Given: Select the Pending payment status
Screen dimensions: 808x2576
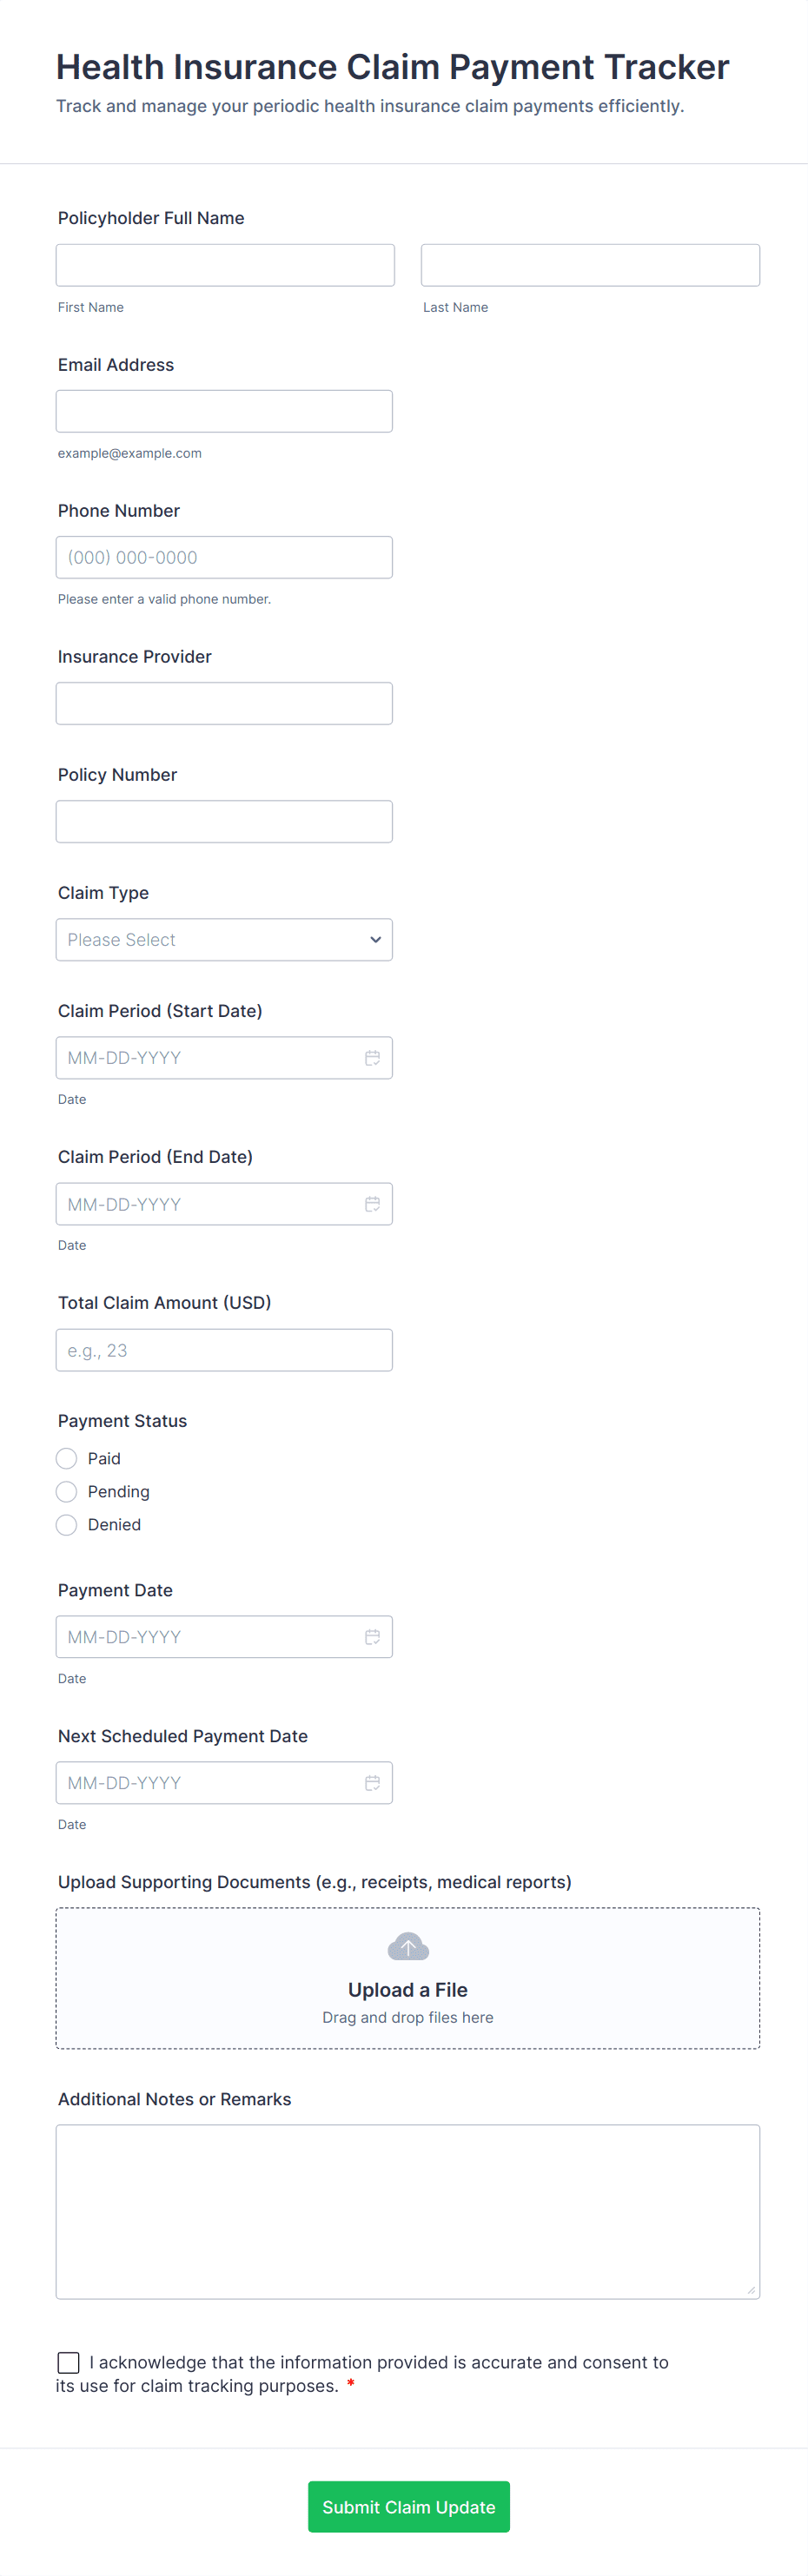Looking at the screenshot, I should tap(67, 1492).
